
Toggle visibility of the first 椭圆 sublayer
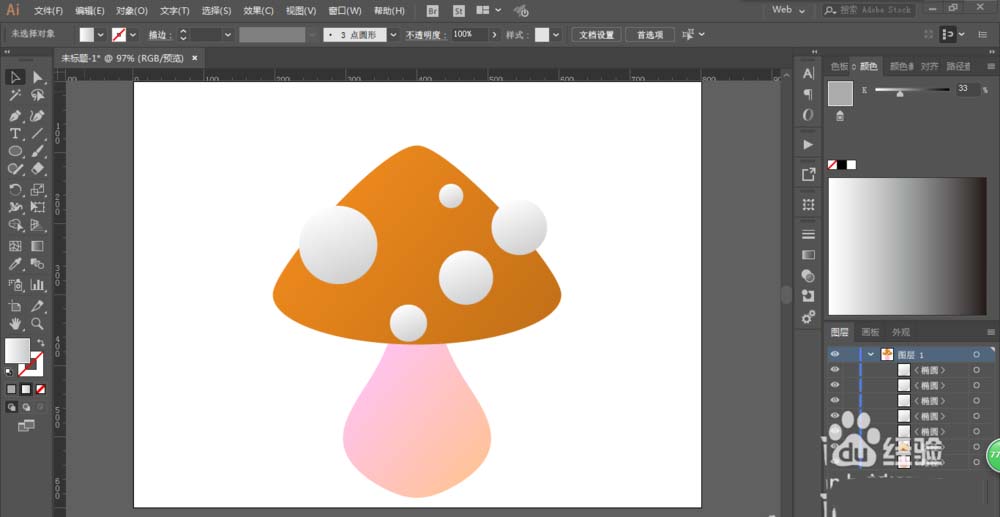[835, 370]
